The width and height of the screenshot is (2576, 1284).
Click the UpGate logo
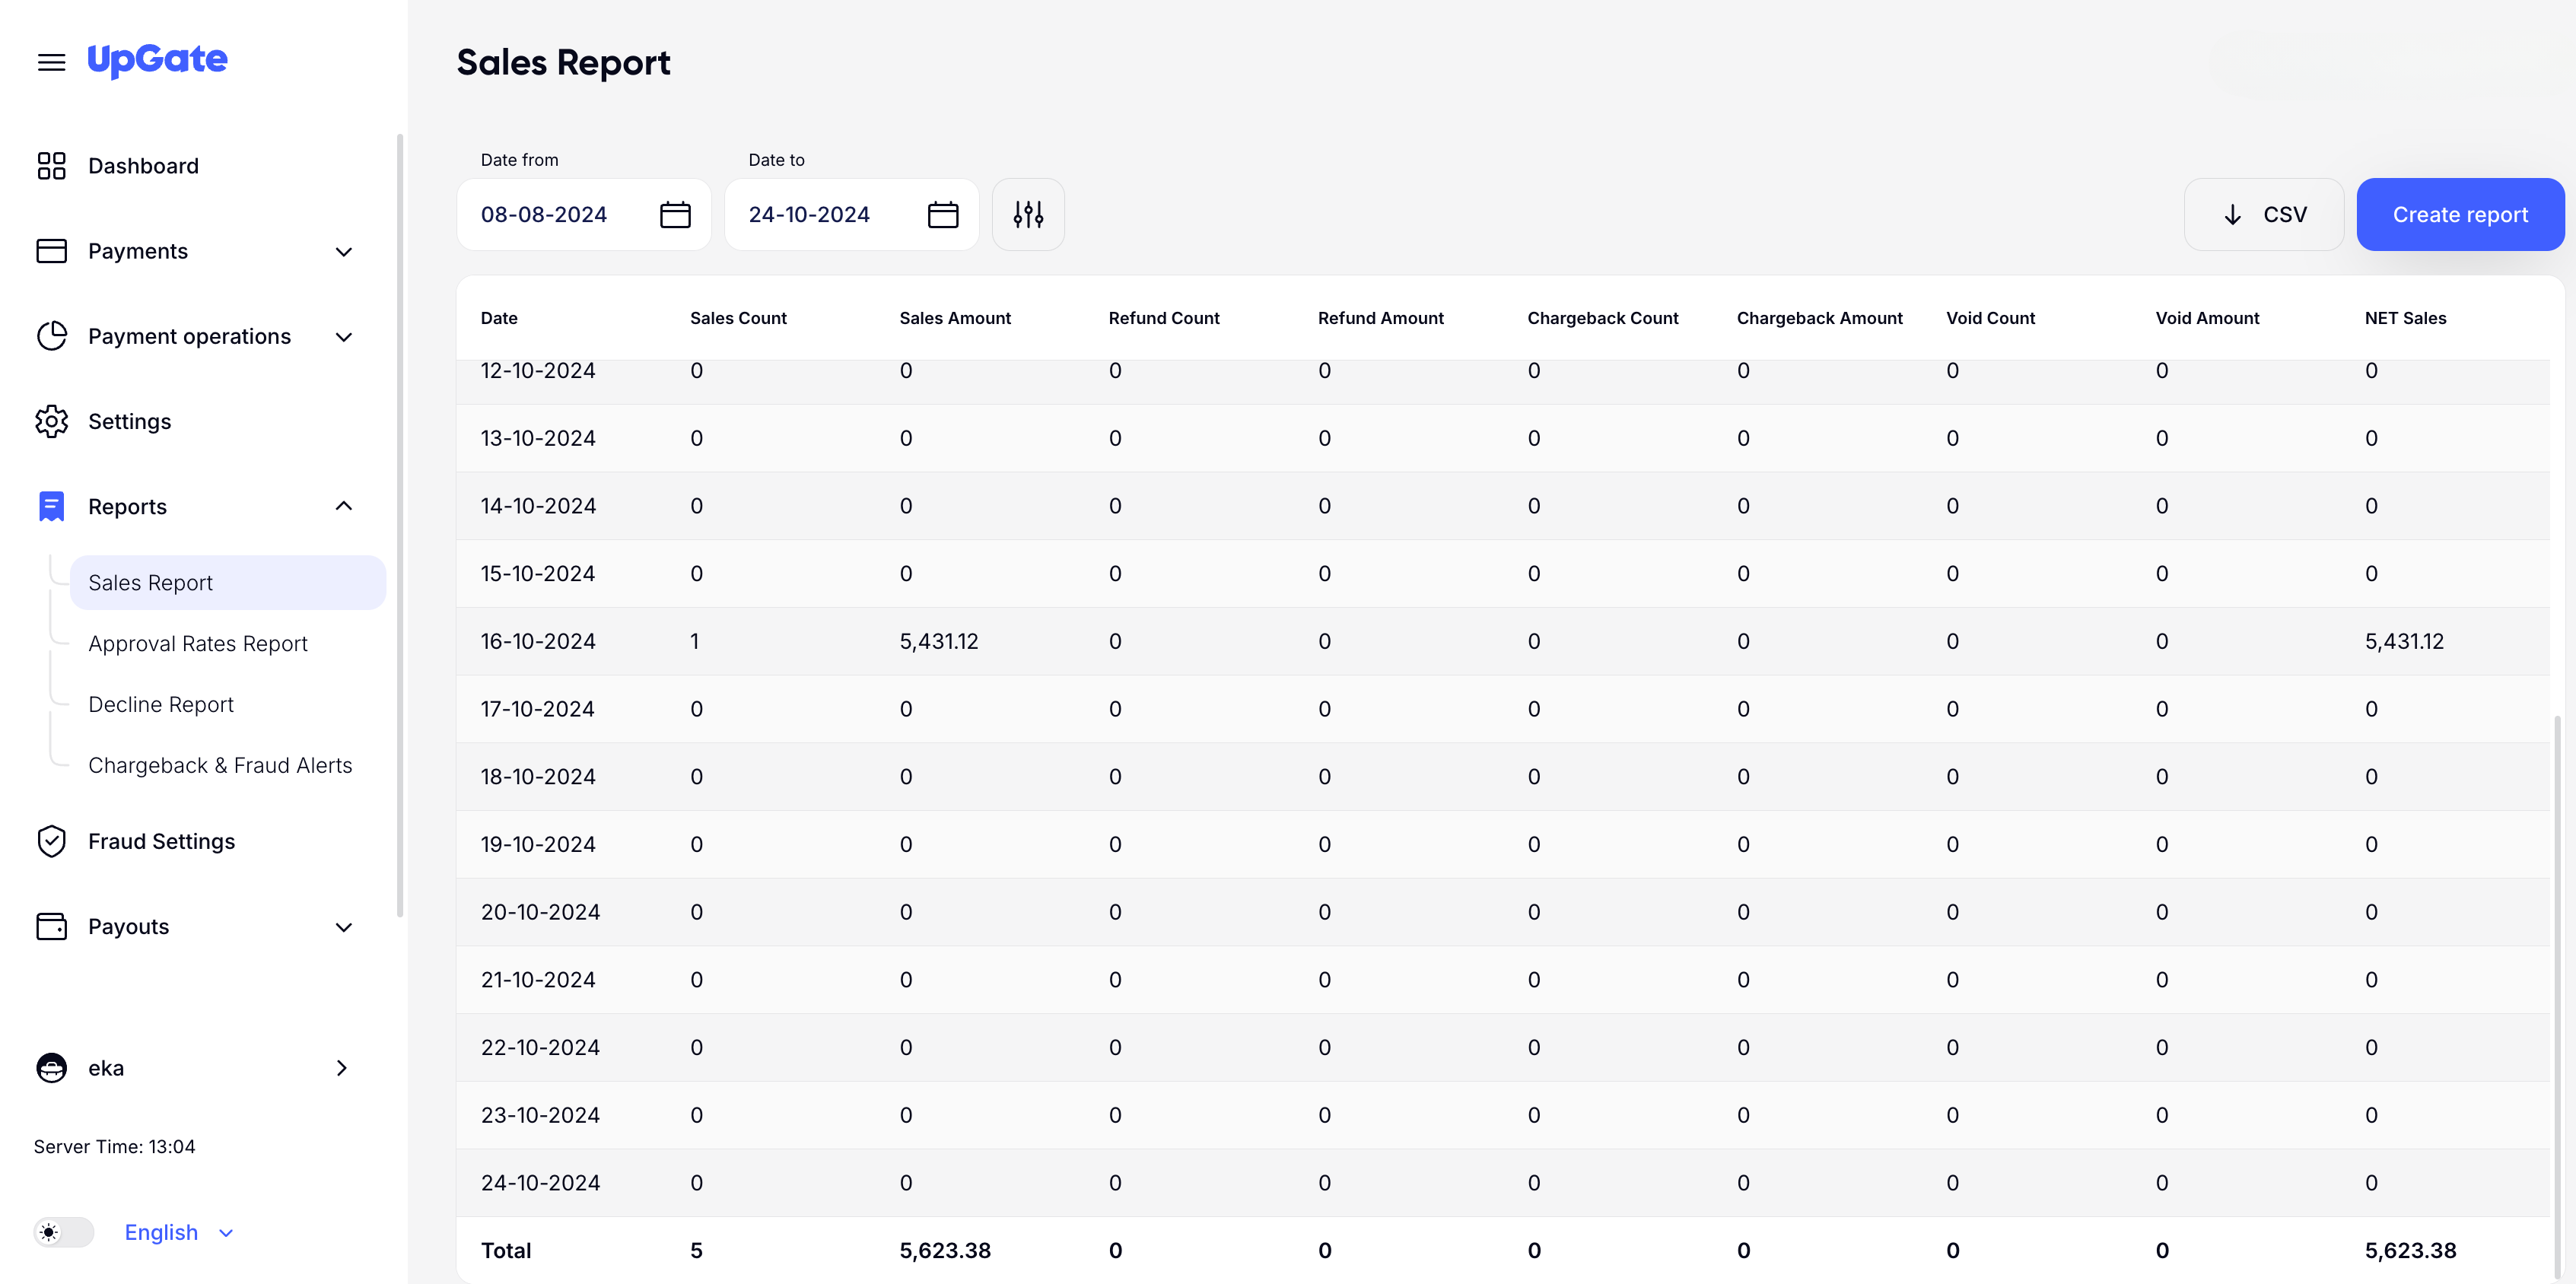[x=157, y=60]
